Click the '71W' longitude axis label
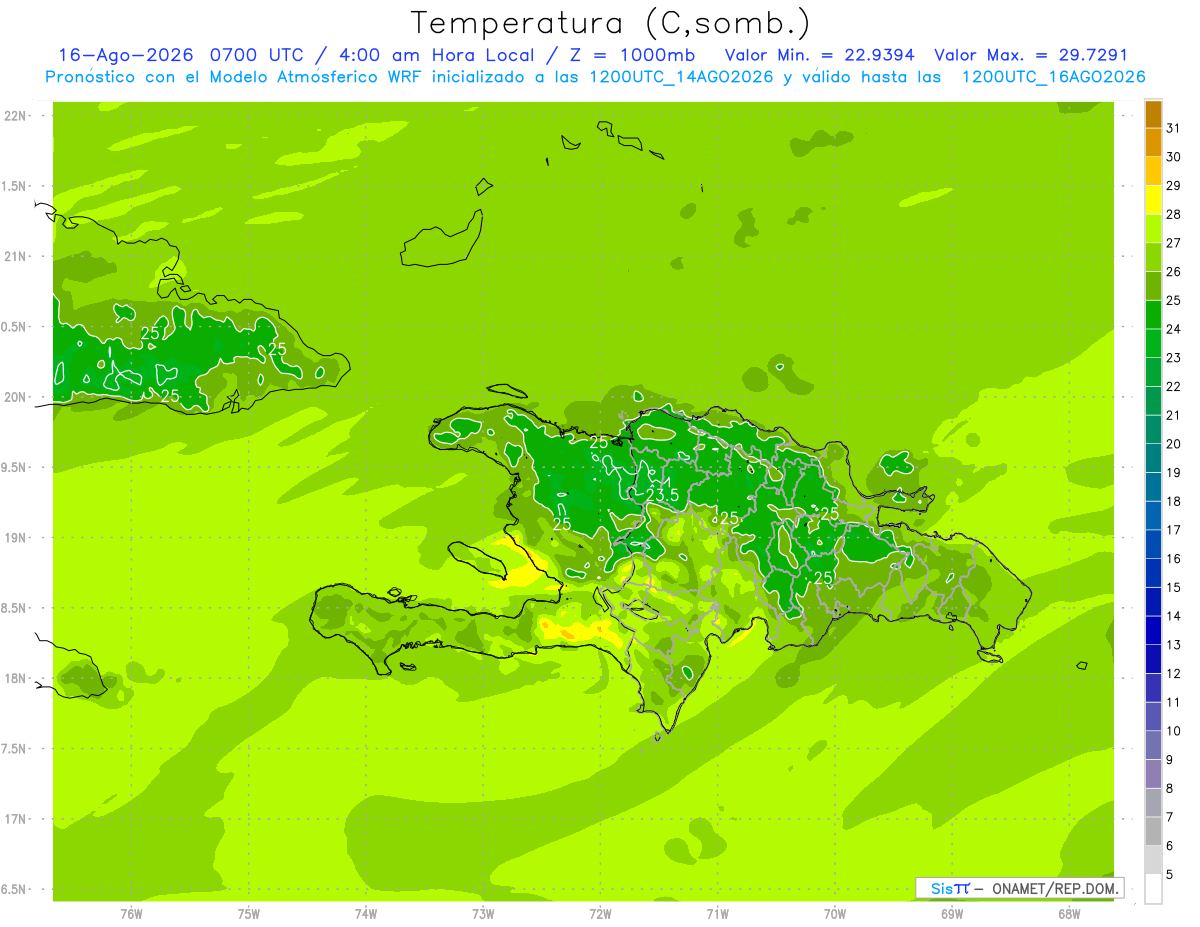This screenshot has width=1200, height=927. [717, 913]
